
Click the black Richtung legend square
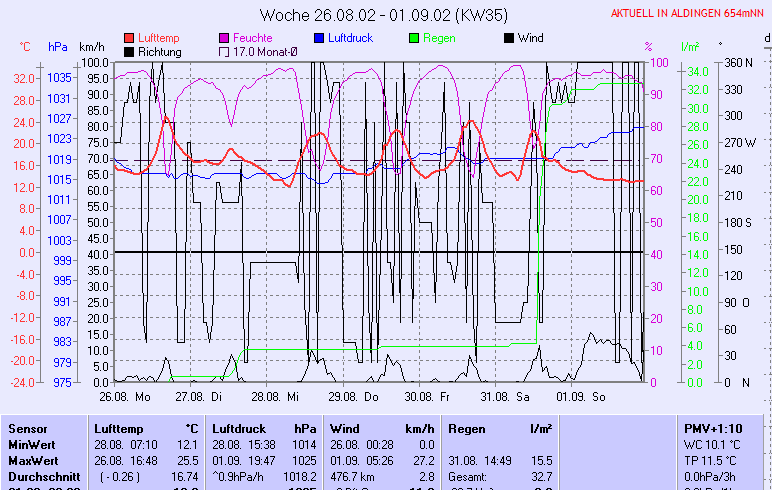coord(129,51)
